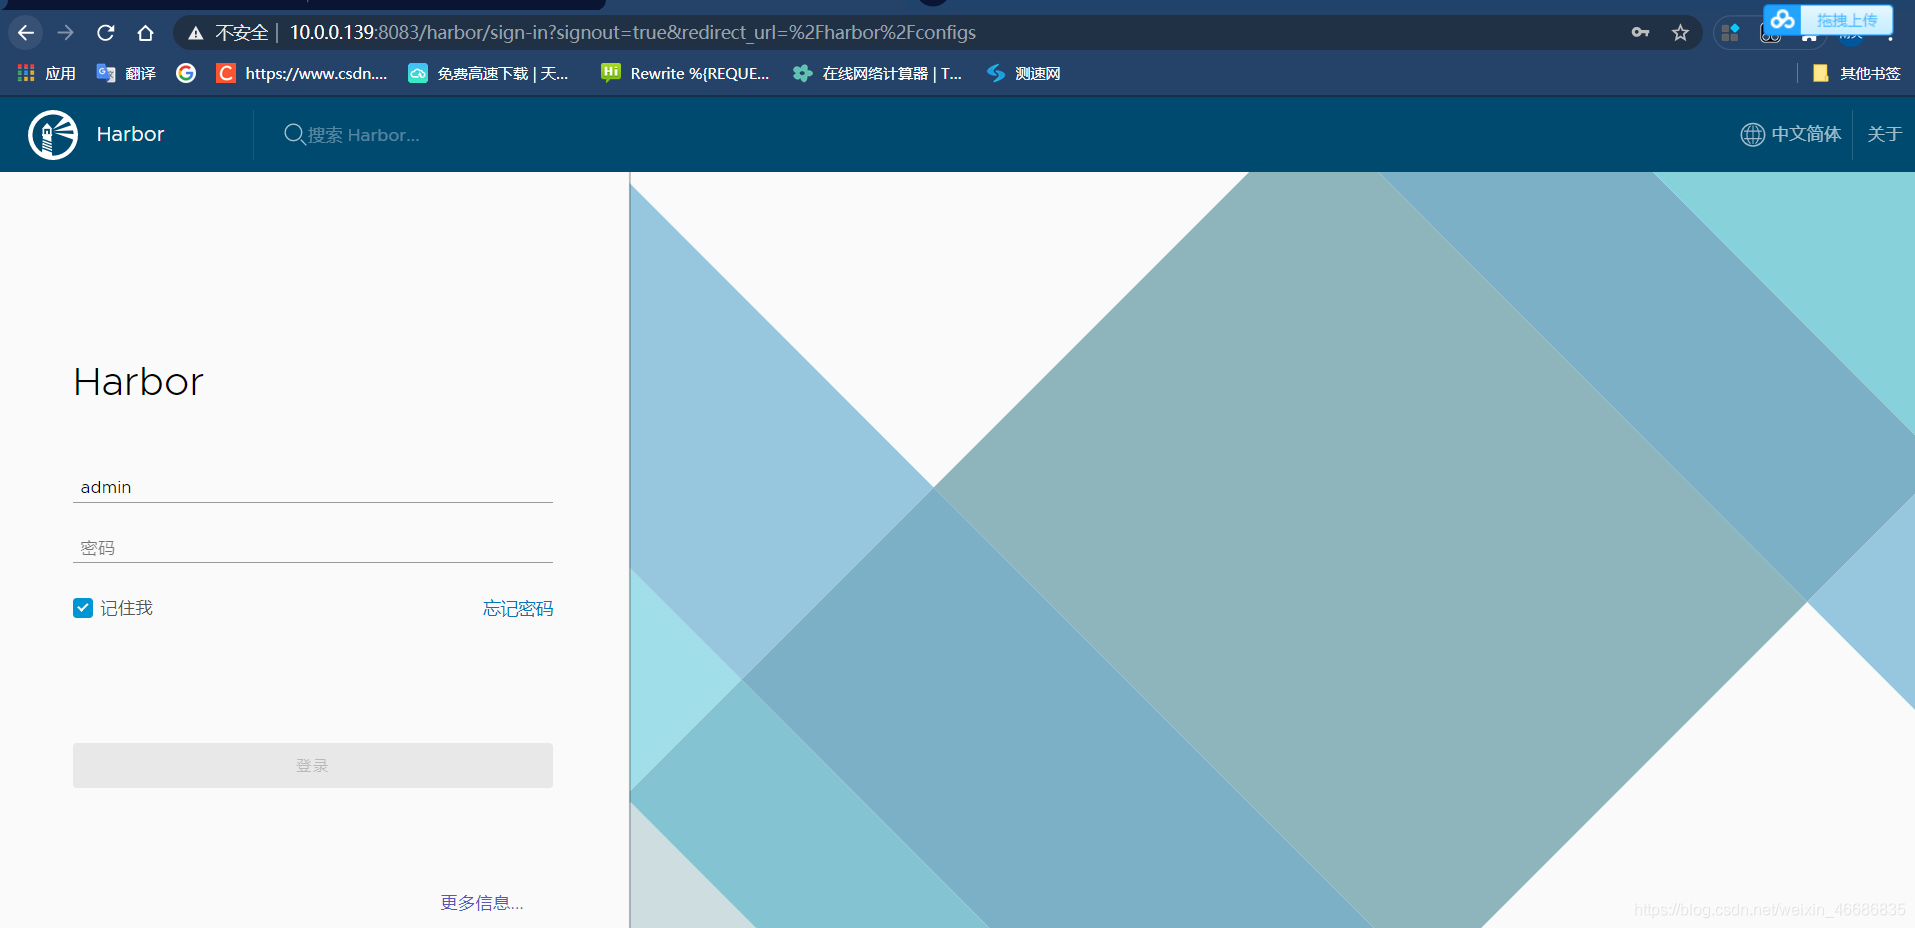The height and width of the screenshot is (928, 1915).
Task: Click the Harbor lighthouse logo
Action: tap(53, 135)
